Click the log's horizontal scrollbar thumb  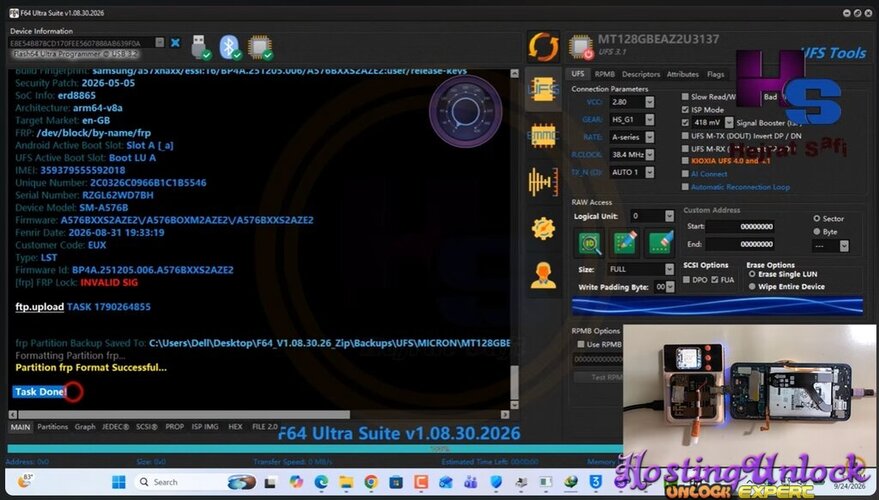point(184,414)
